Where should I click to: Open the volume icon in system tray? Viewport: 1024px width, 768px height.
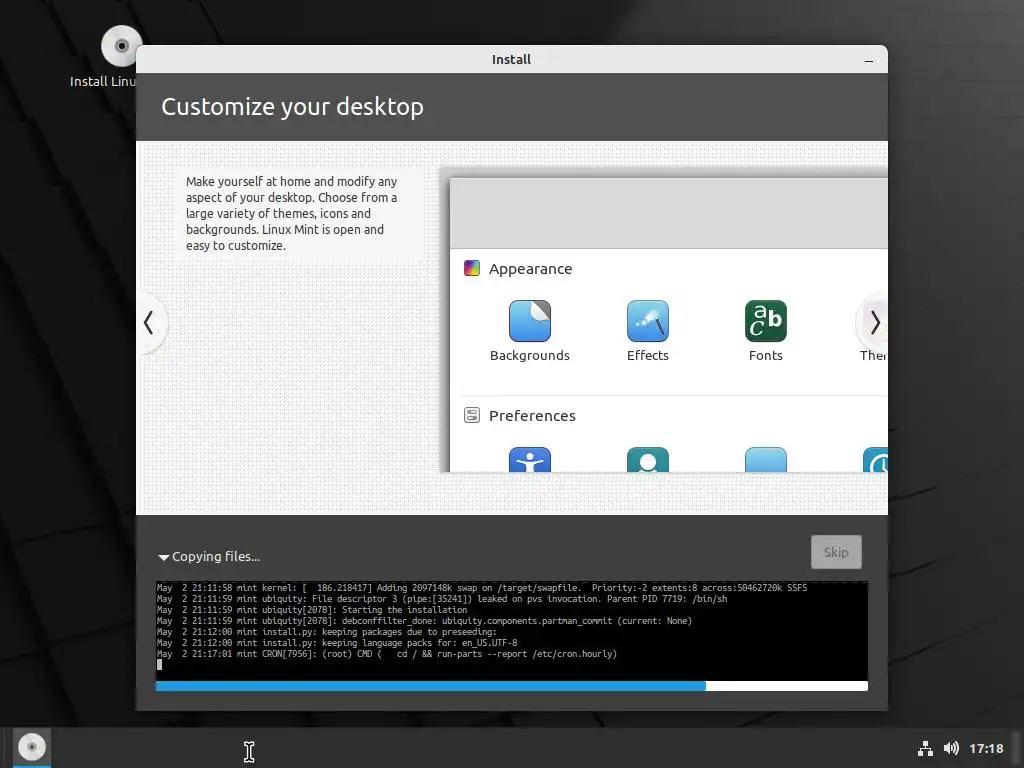[952, 748]
